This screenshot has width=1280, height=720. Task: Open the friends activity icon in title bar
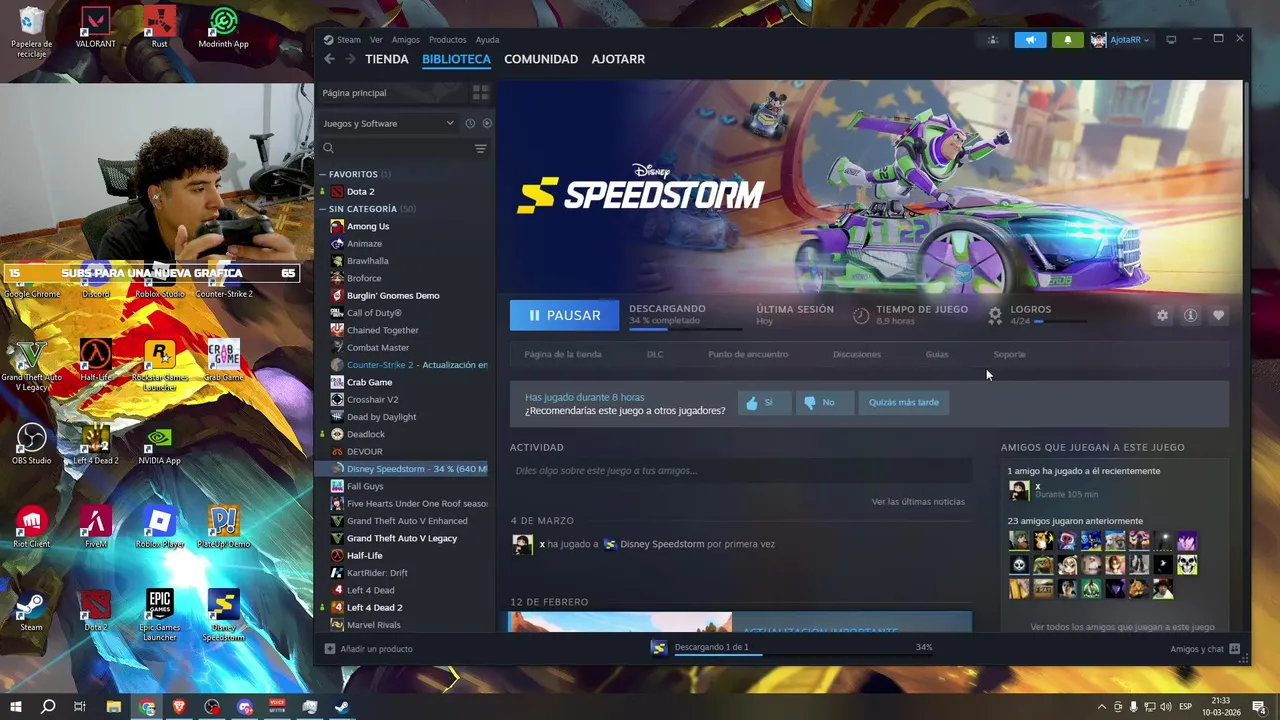click(992, 40)
